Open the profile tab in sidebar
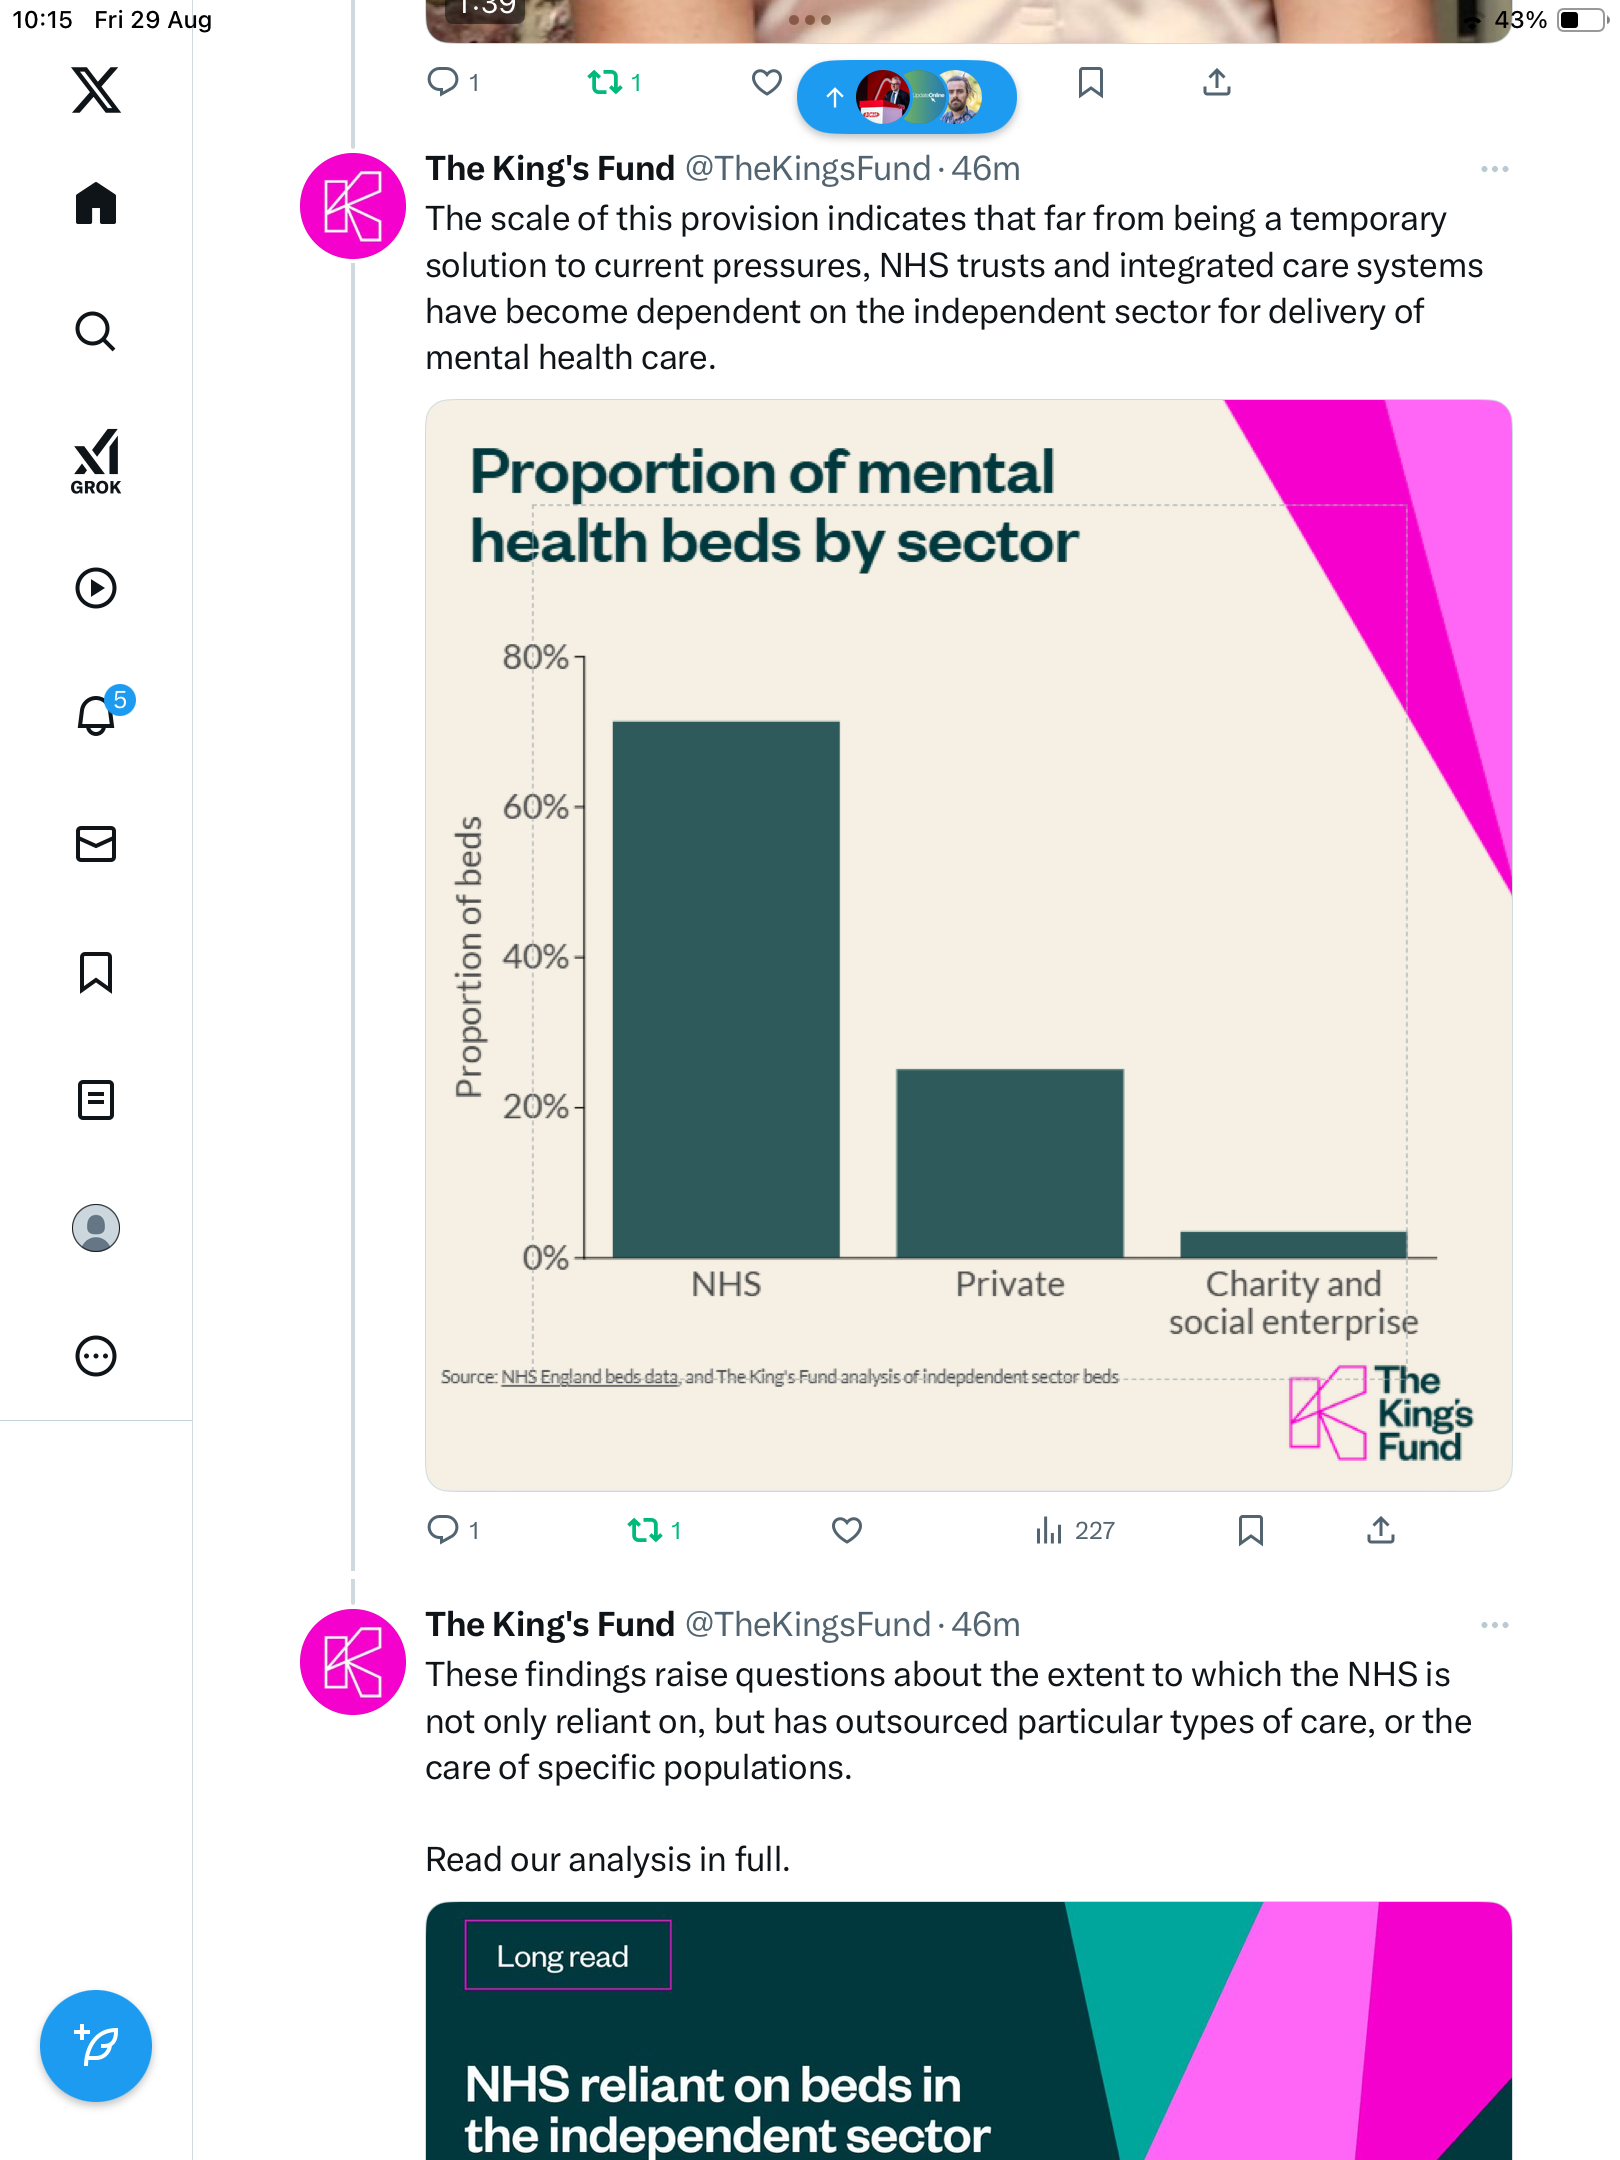1620x2160 pixels. pos(96,1228)
